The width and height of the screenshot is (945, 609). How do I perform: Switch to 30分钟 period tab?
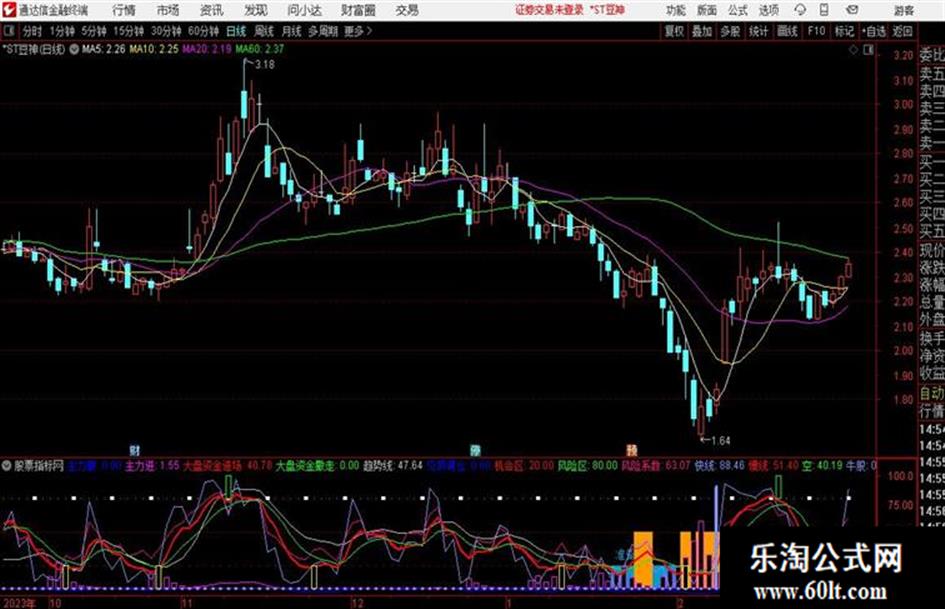tap(165, 31)
